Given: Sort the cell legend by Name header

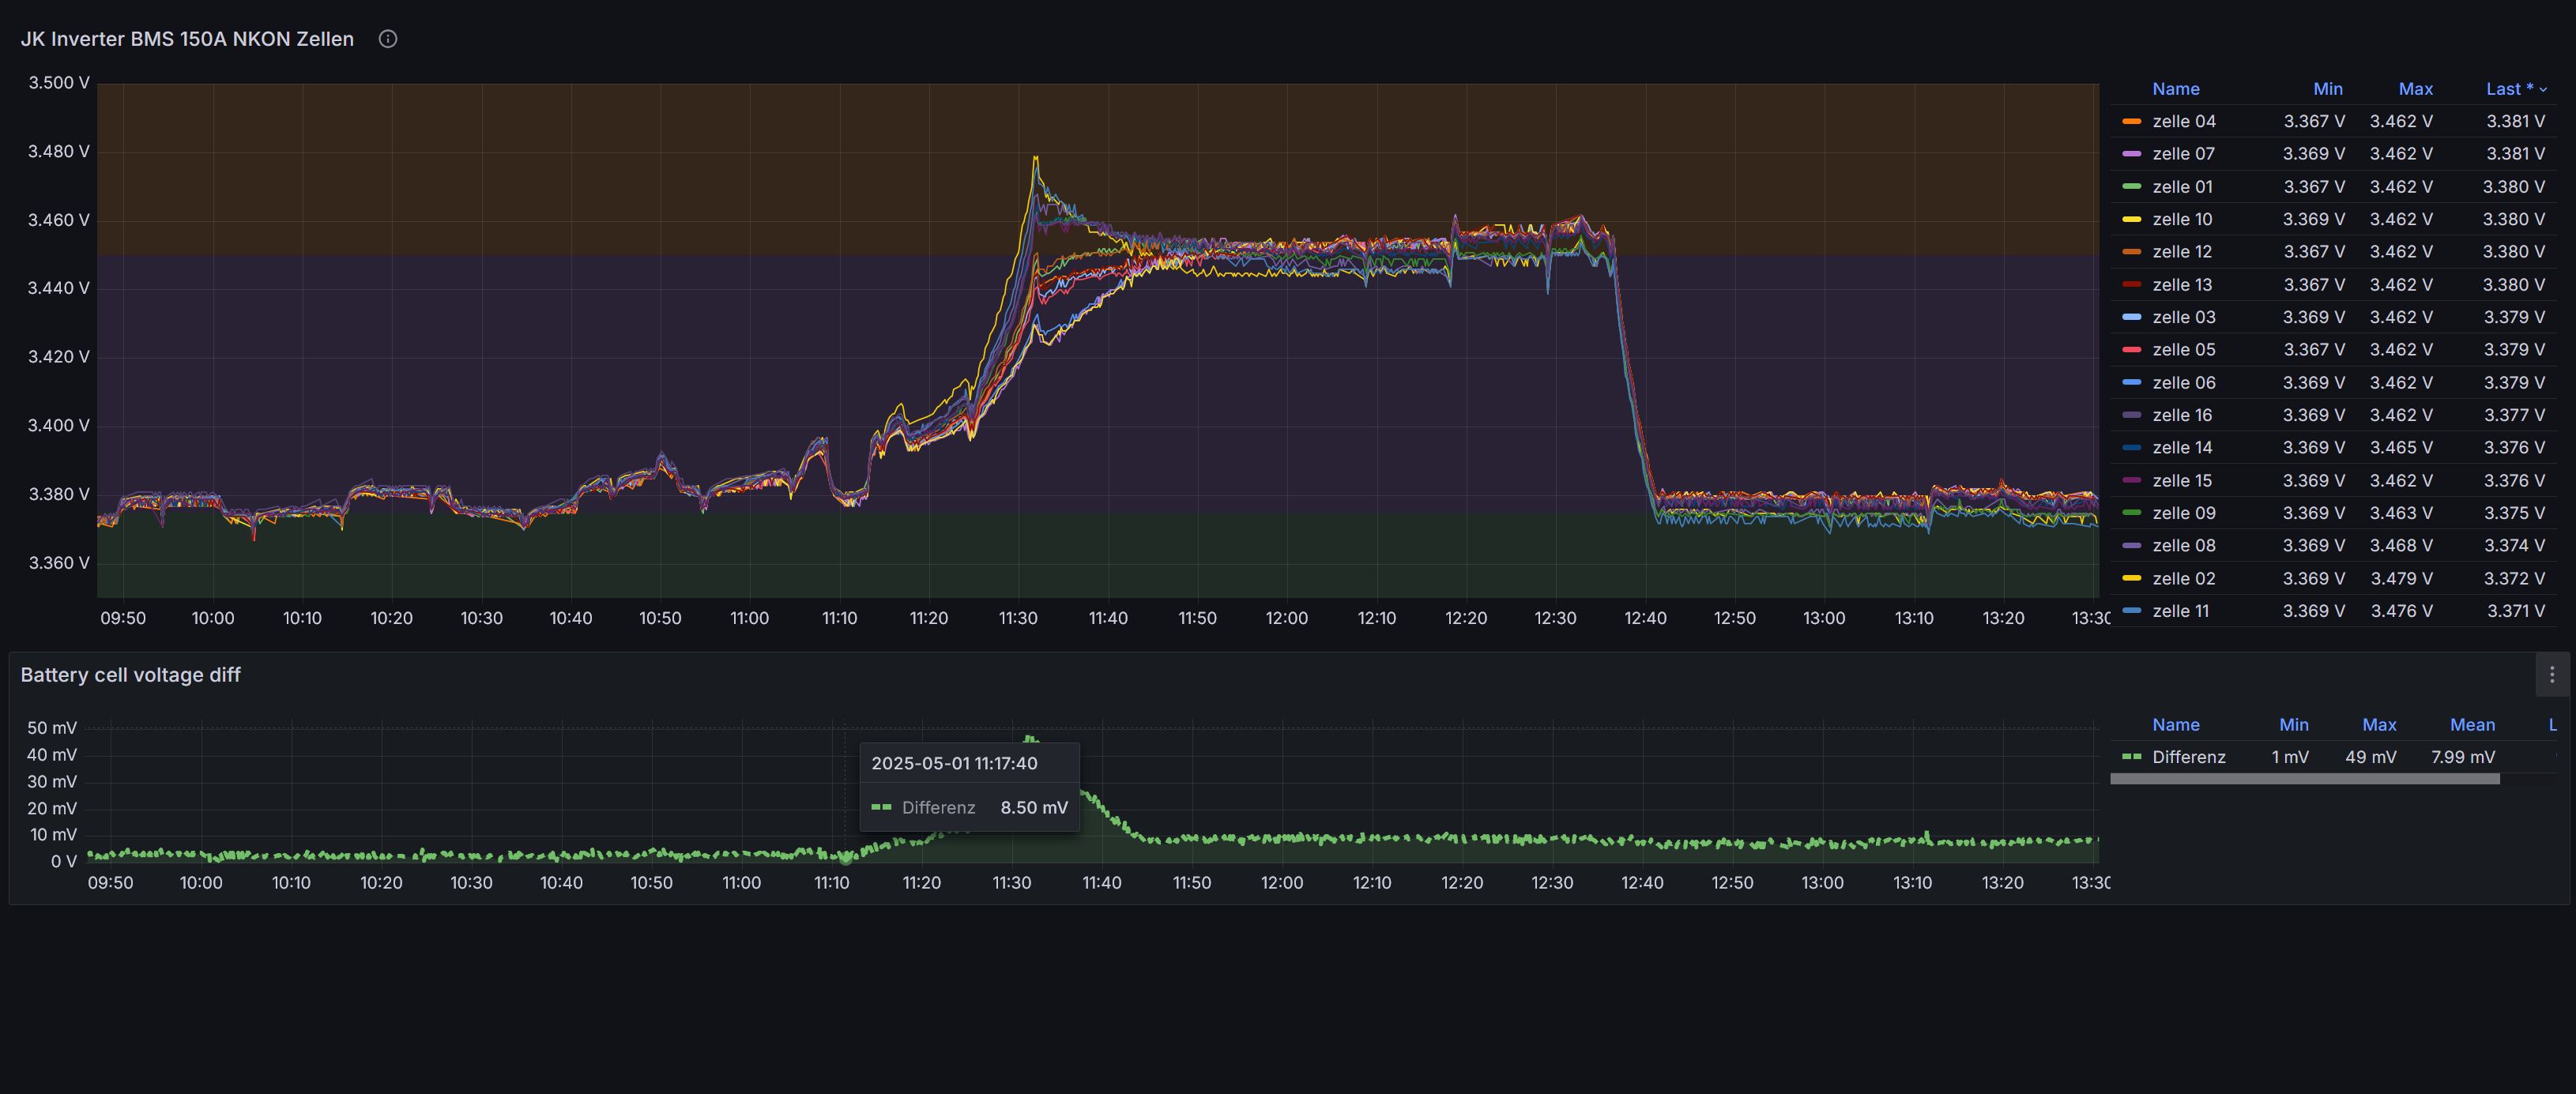Looking at the screenshot, I should tap(2175, 89).
